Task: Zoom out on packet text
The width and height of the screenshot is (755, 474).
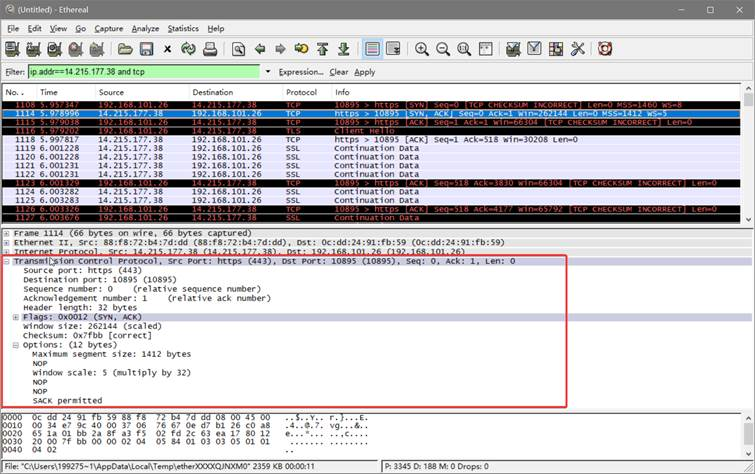Action: (x=443, y=49)
